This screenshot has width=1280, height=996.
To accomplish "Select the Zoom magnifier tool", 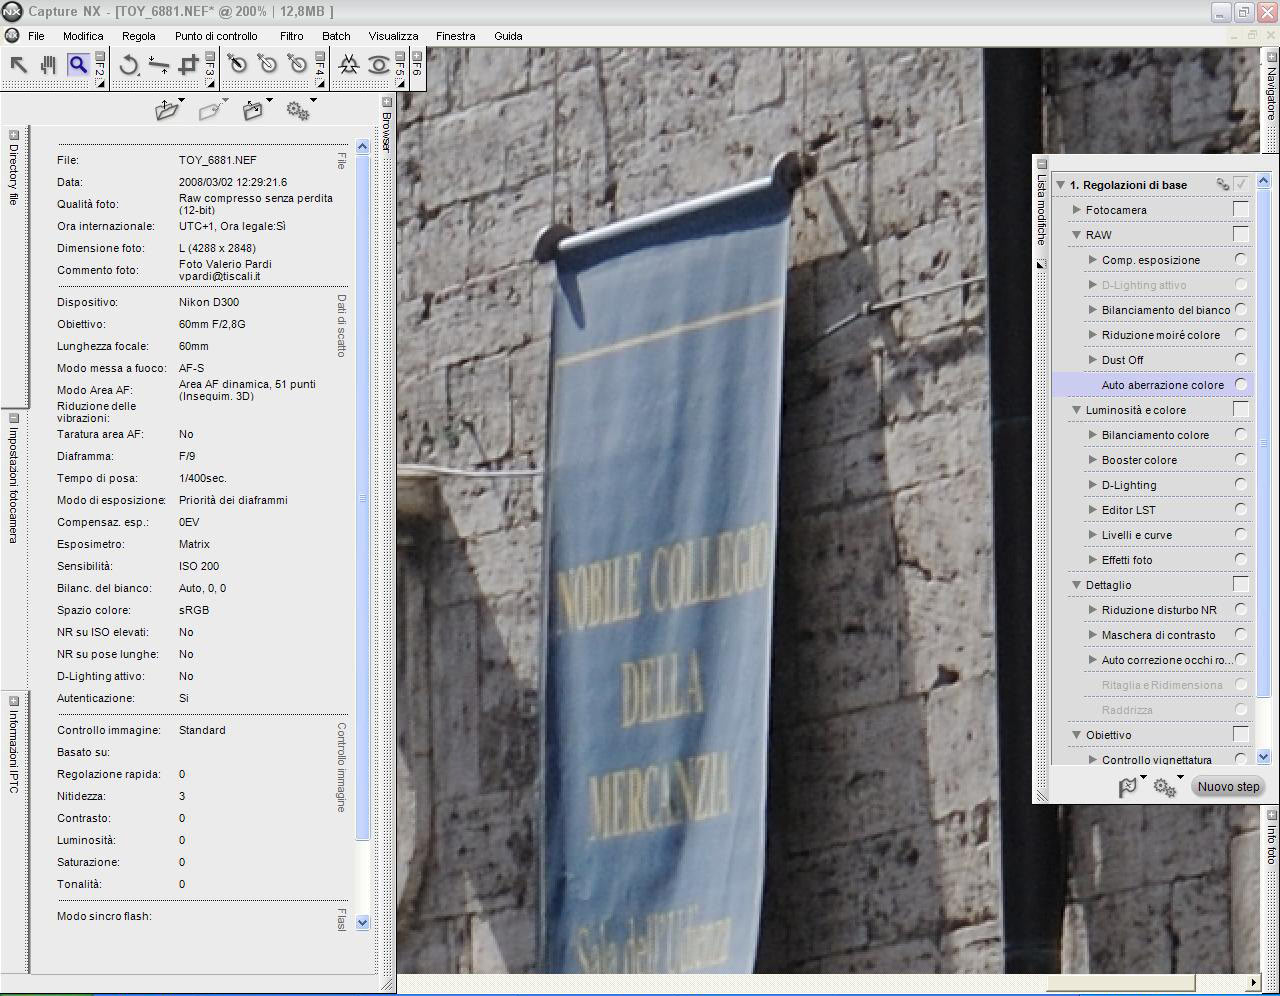I will coord(78,65).
